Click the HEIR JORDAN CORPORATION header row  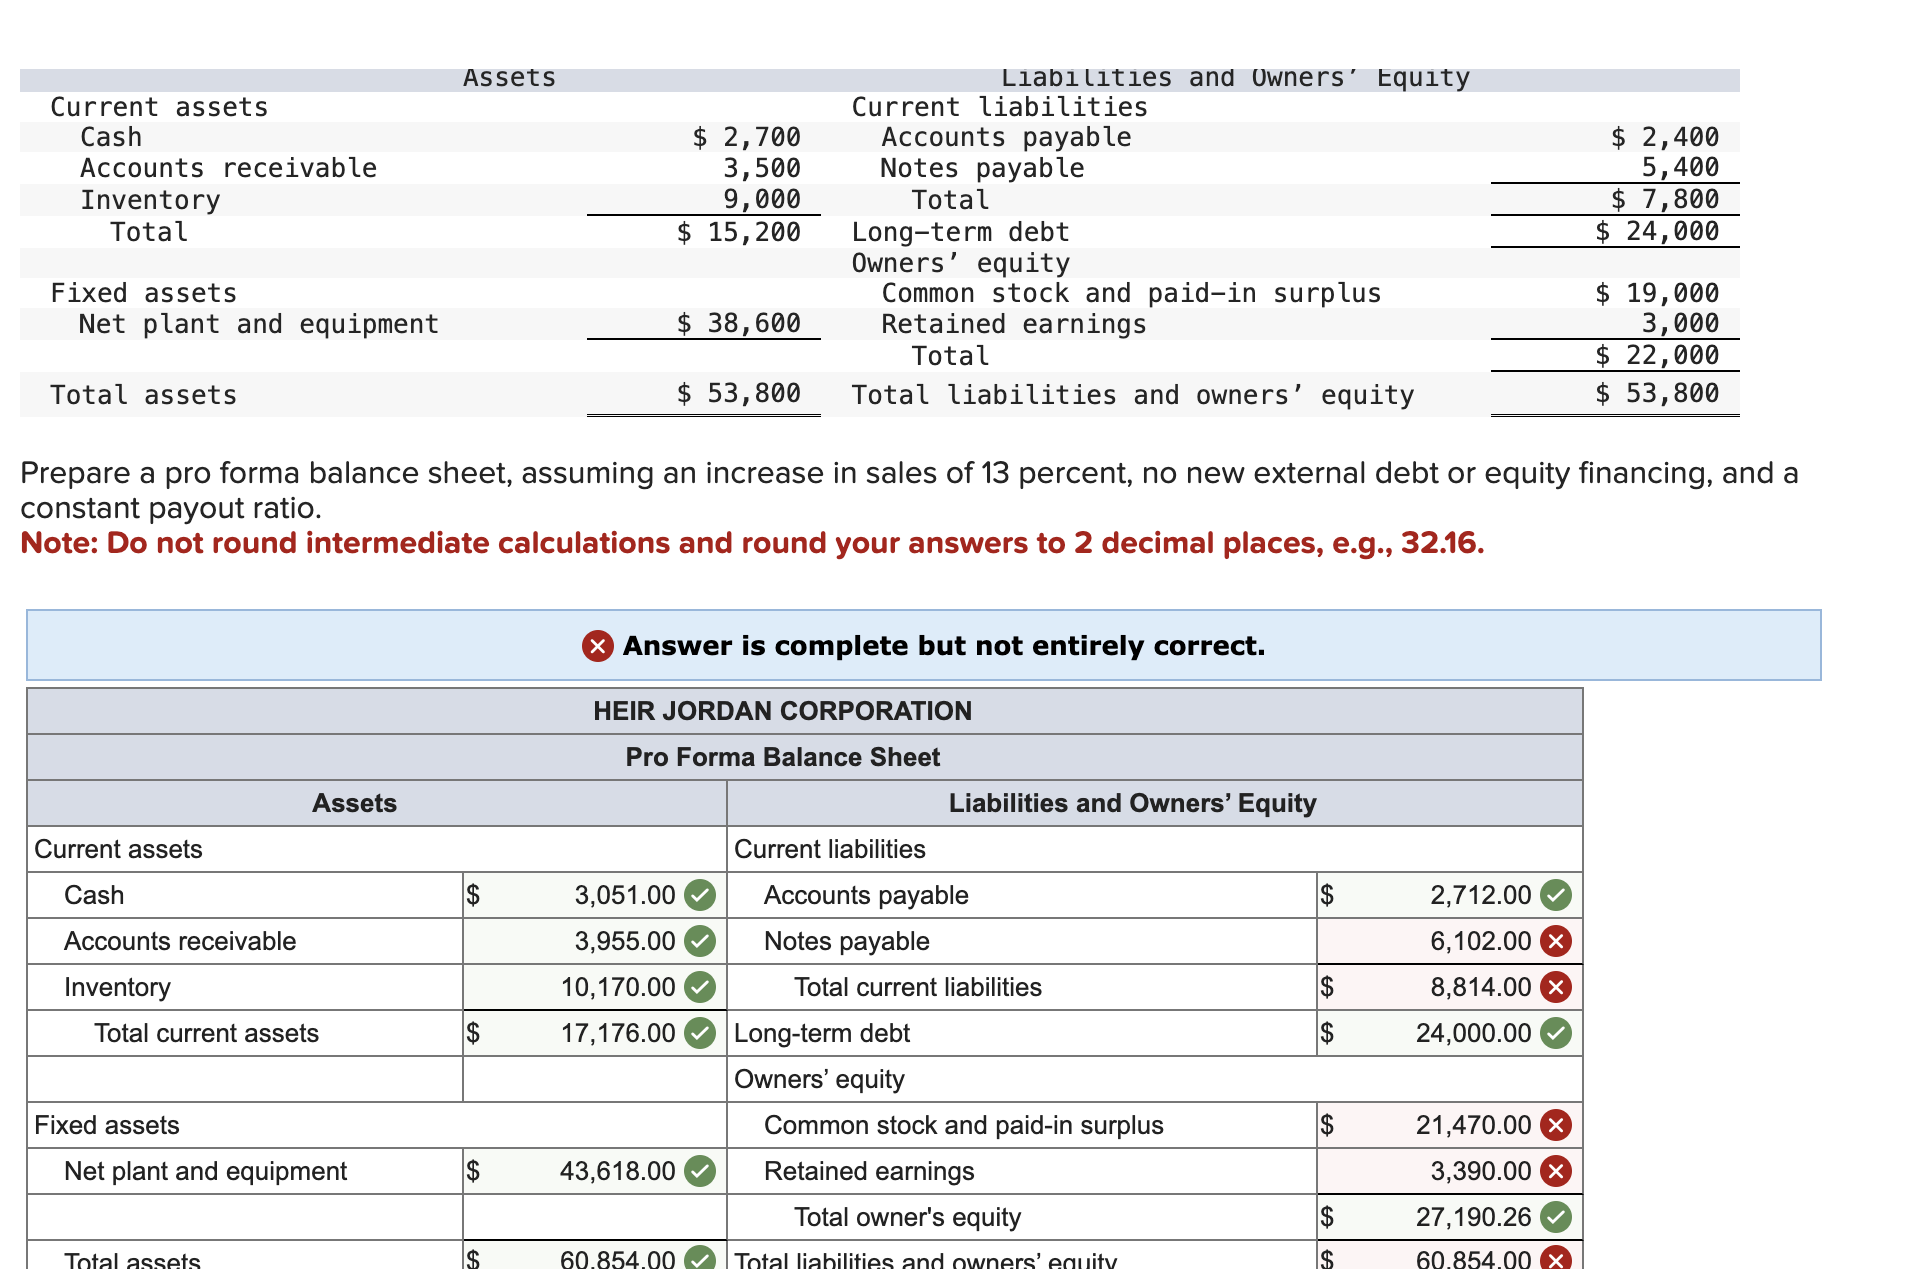click(x=784, y=711)
